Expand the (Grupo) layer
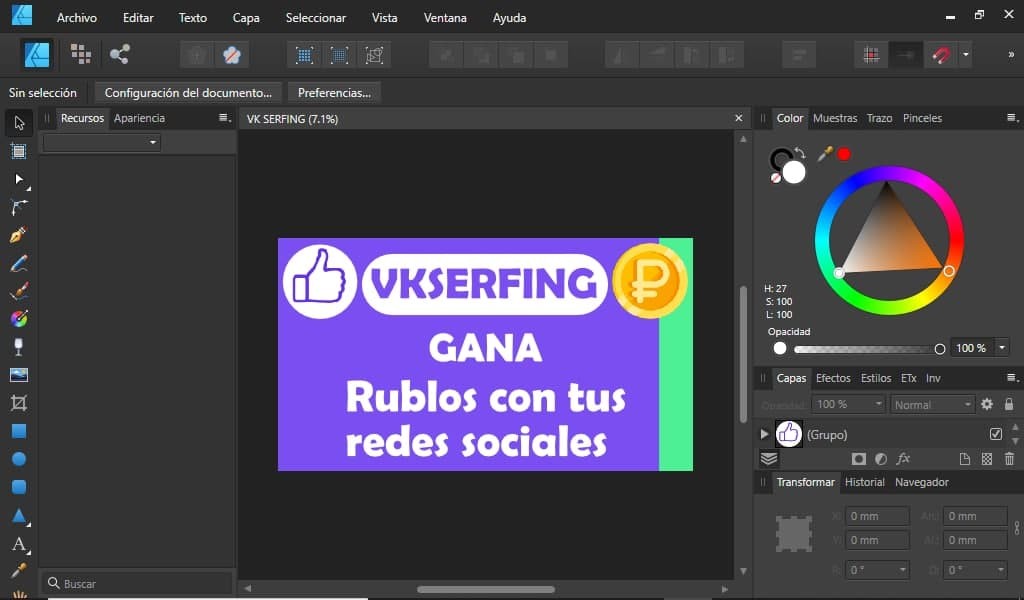Viewport: 1024px width, 600px height. (764, 434)
